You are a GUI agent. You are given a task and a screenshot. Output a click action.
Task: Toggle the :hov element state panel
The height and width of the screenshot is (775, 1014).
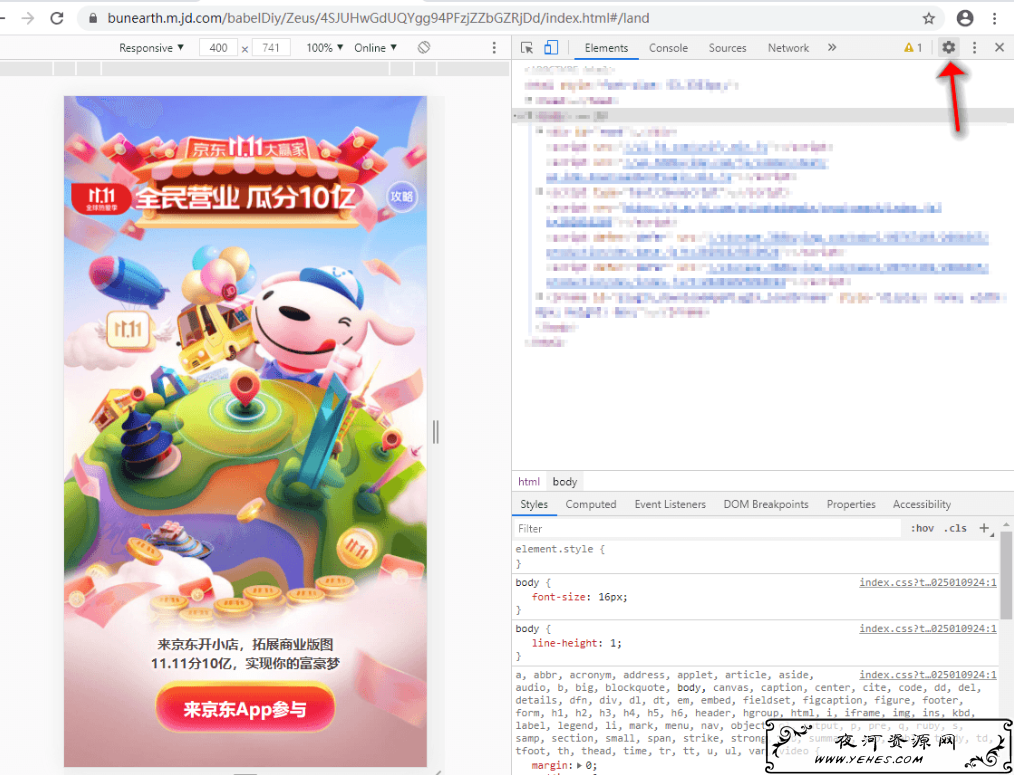click(922, 528)
